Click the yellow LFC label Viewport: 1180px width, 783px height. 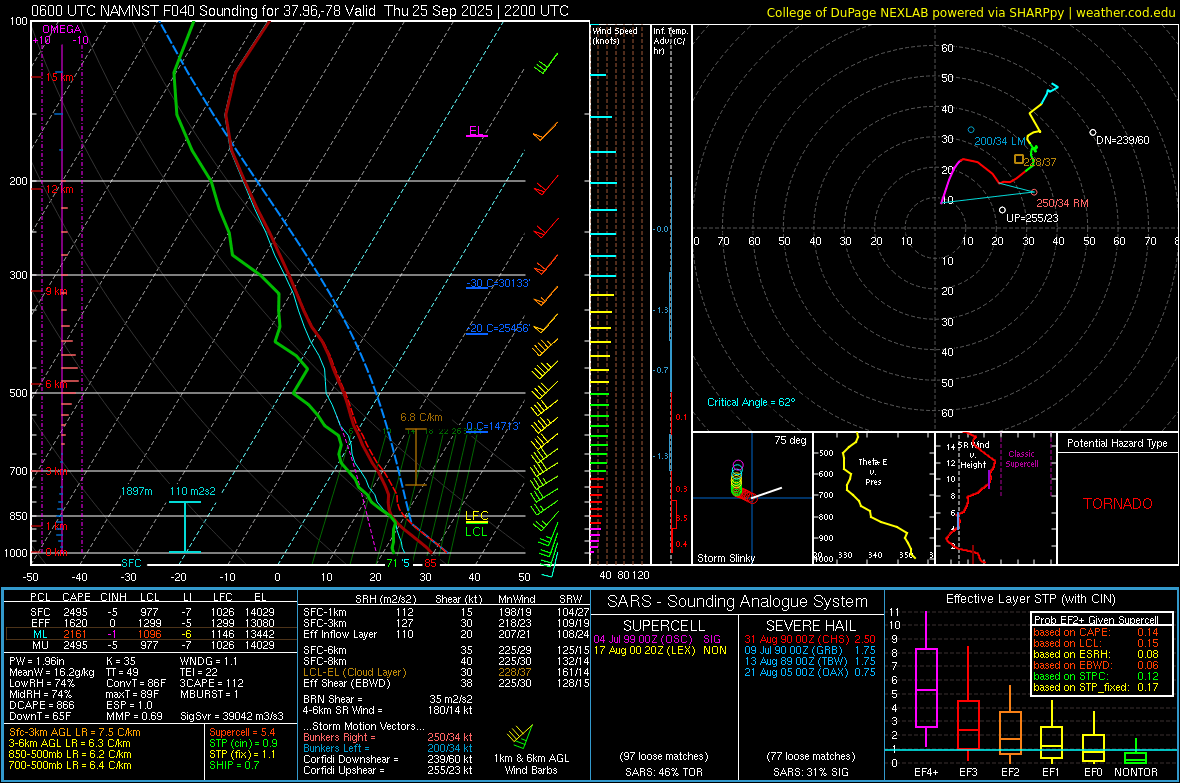click(x=476, y=516)
